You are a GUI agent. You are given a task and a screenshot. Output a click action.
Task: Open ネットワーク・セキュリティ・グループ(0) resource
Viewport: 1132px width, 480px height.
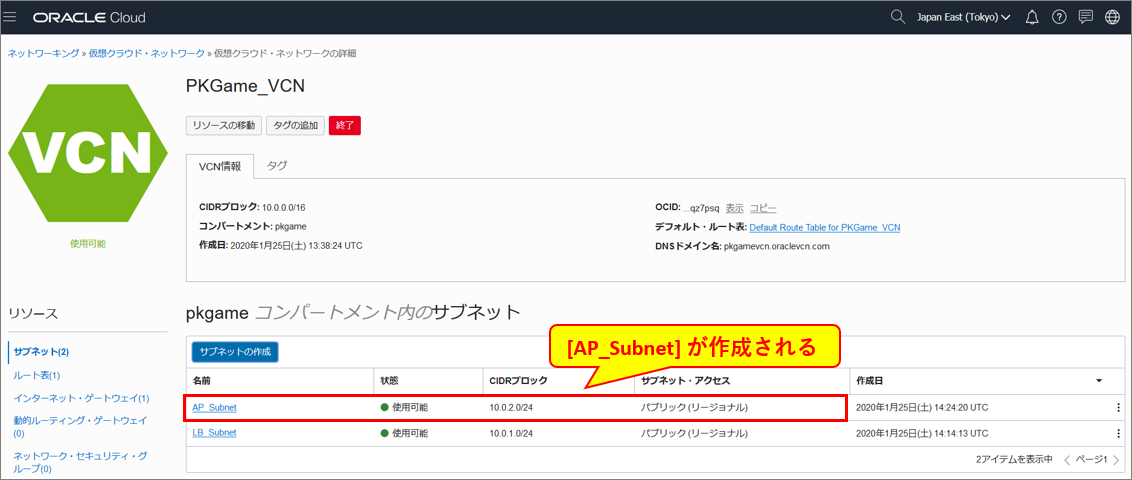[x=79, y=462]
